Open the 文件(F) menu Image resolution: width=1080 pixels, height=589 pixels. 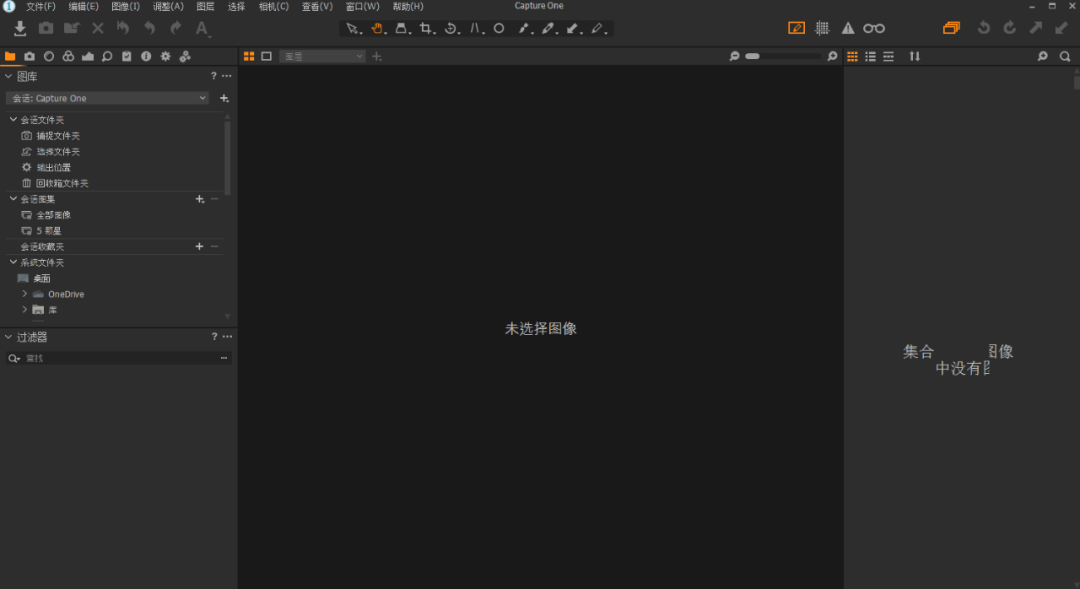pos(41,6)
